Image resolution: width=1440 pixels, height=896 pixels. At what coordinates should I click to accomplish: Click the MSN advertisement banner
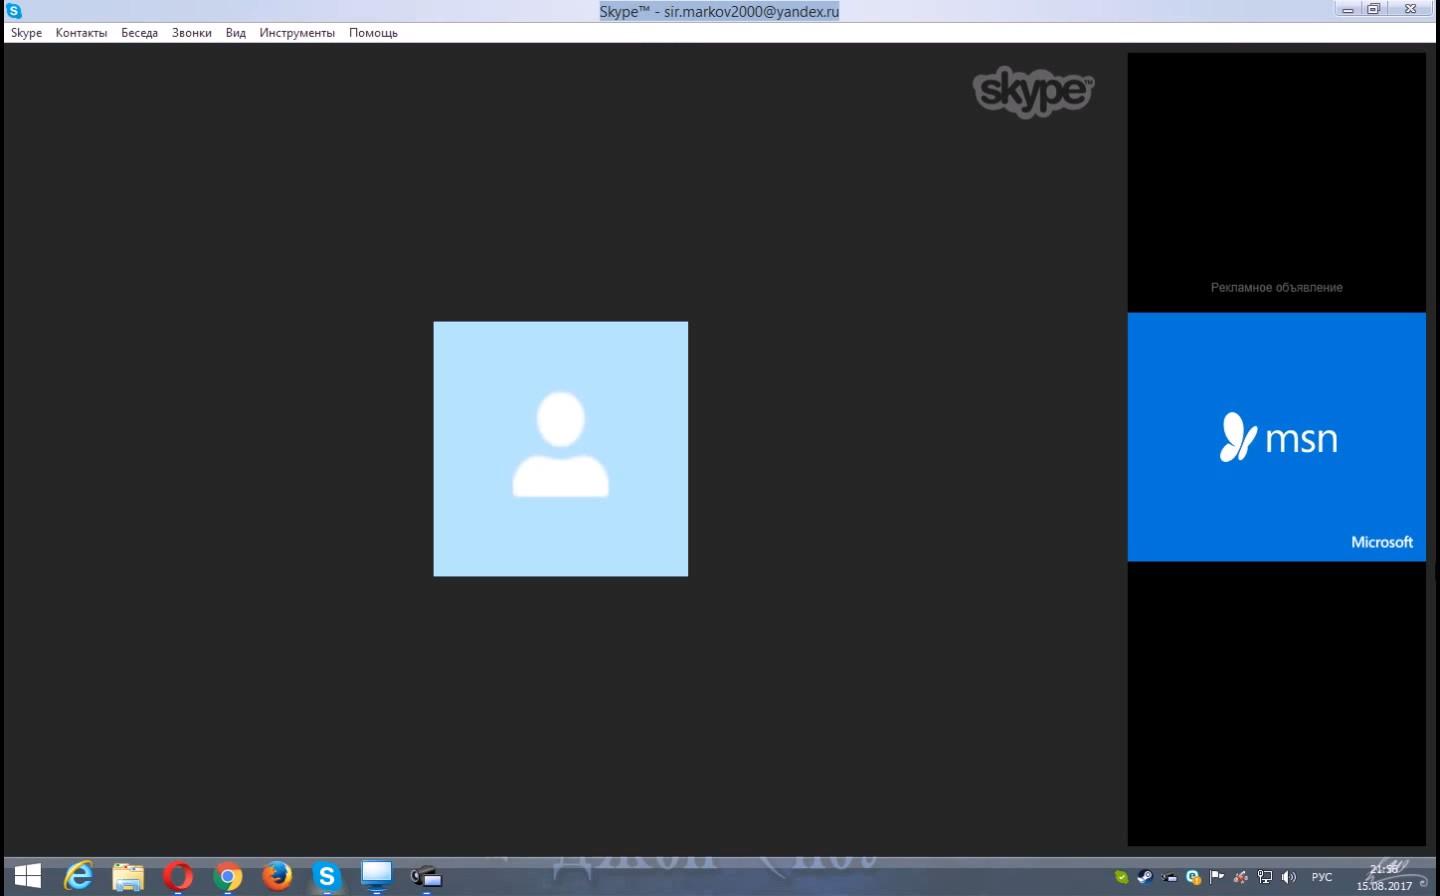pos(1276,437)
